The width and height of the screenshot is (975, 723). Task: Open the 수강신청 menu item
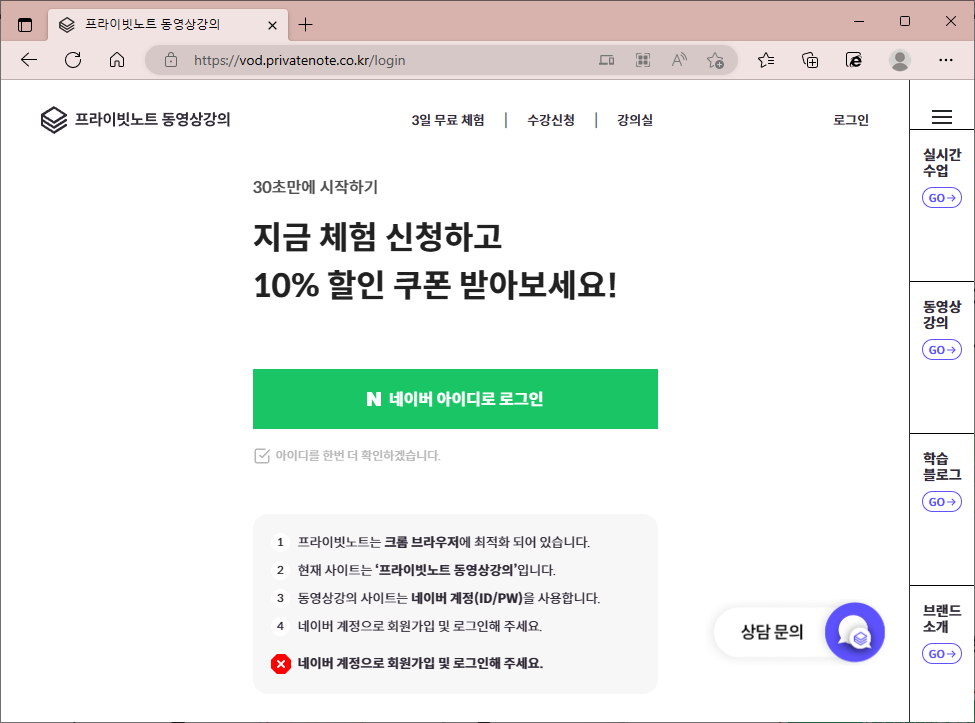click(551, 120)
